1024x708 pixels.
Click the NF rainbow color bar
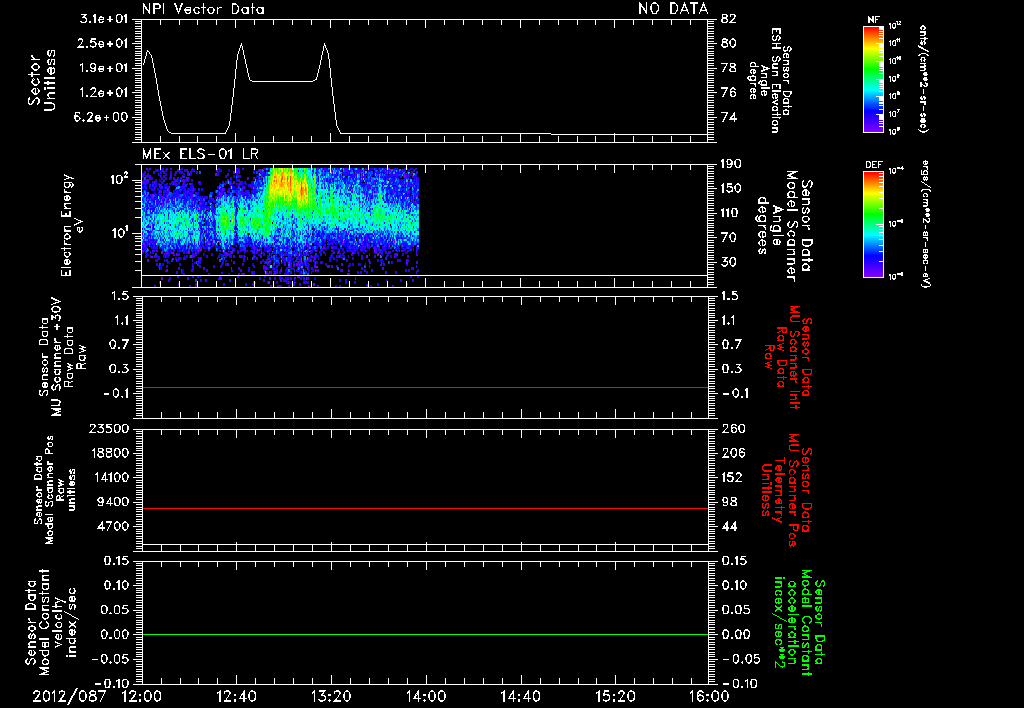click(873, 78)
